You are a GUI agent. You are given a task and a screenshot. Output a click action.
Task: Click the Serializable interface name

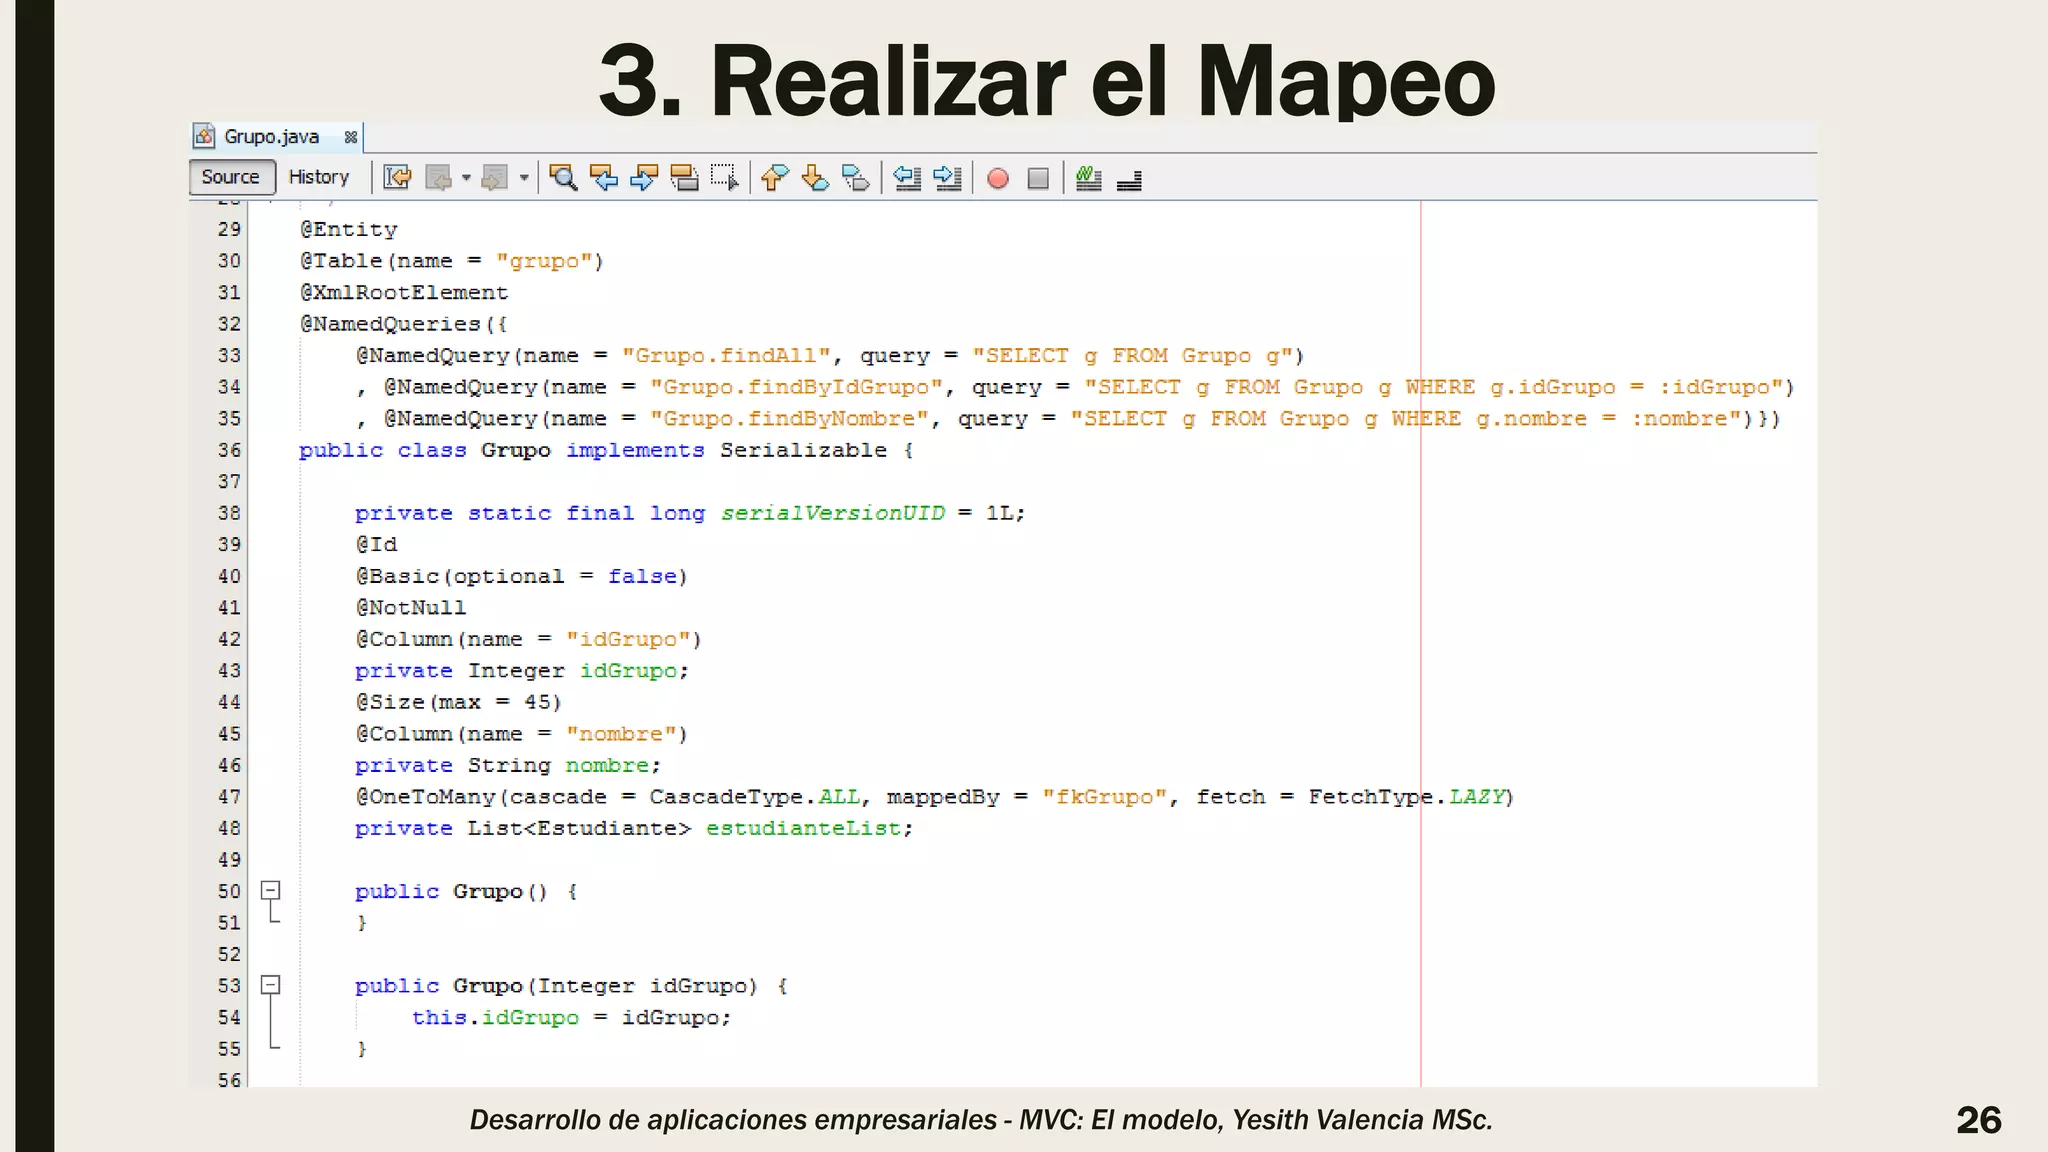803,450
